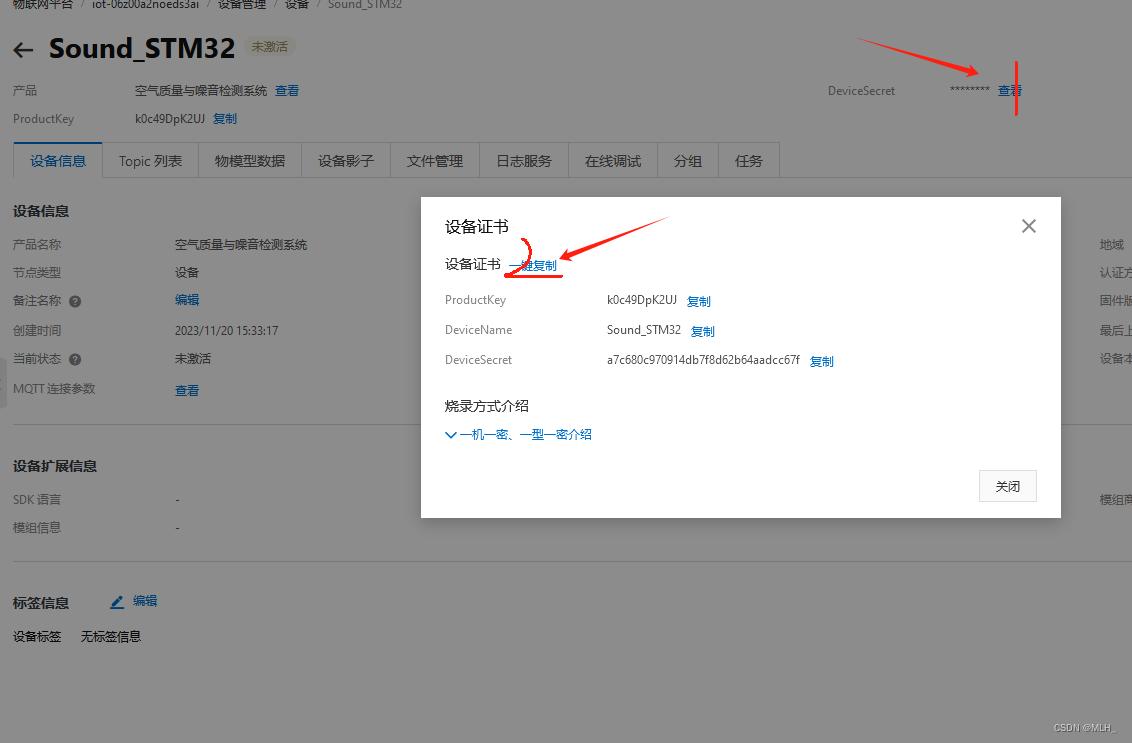Viewport: 1132px width, 743px height.
Task: Click the Sound_STM32 value in the dialog
Action: [643, 330]
